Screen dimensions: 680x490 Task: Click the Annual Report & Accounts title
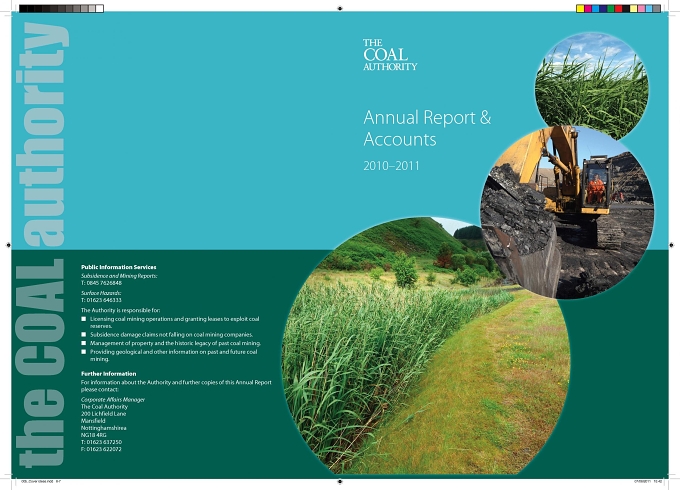pos(427,128)
